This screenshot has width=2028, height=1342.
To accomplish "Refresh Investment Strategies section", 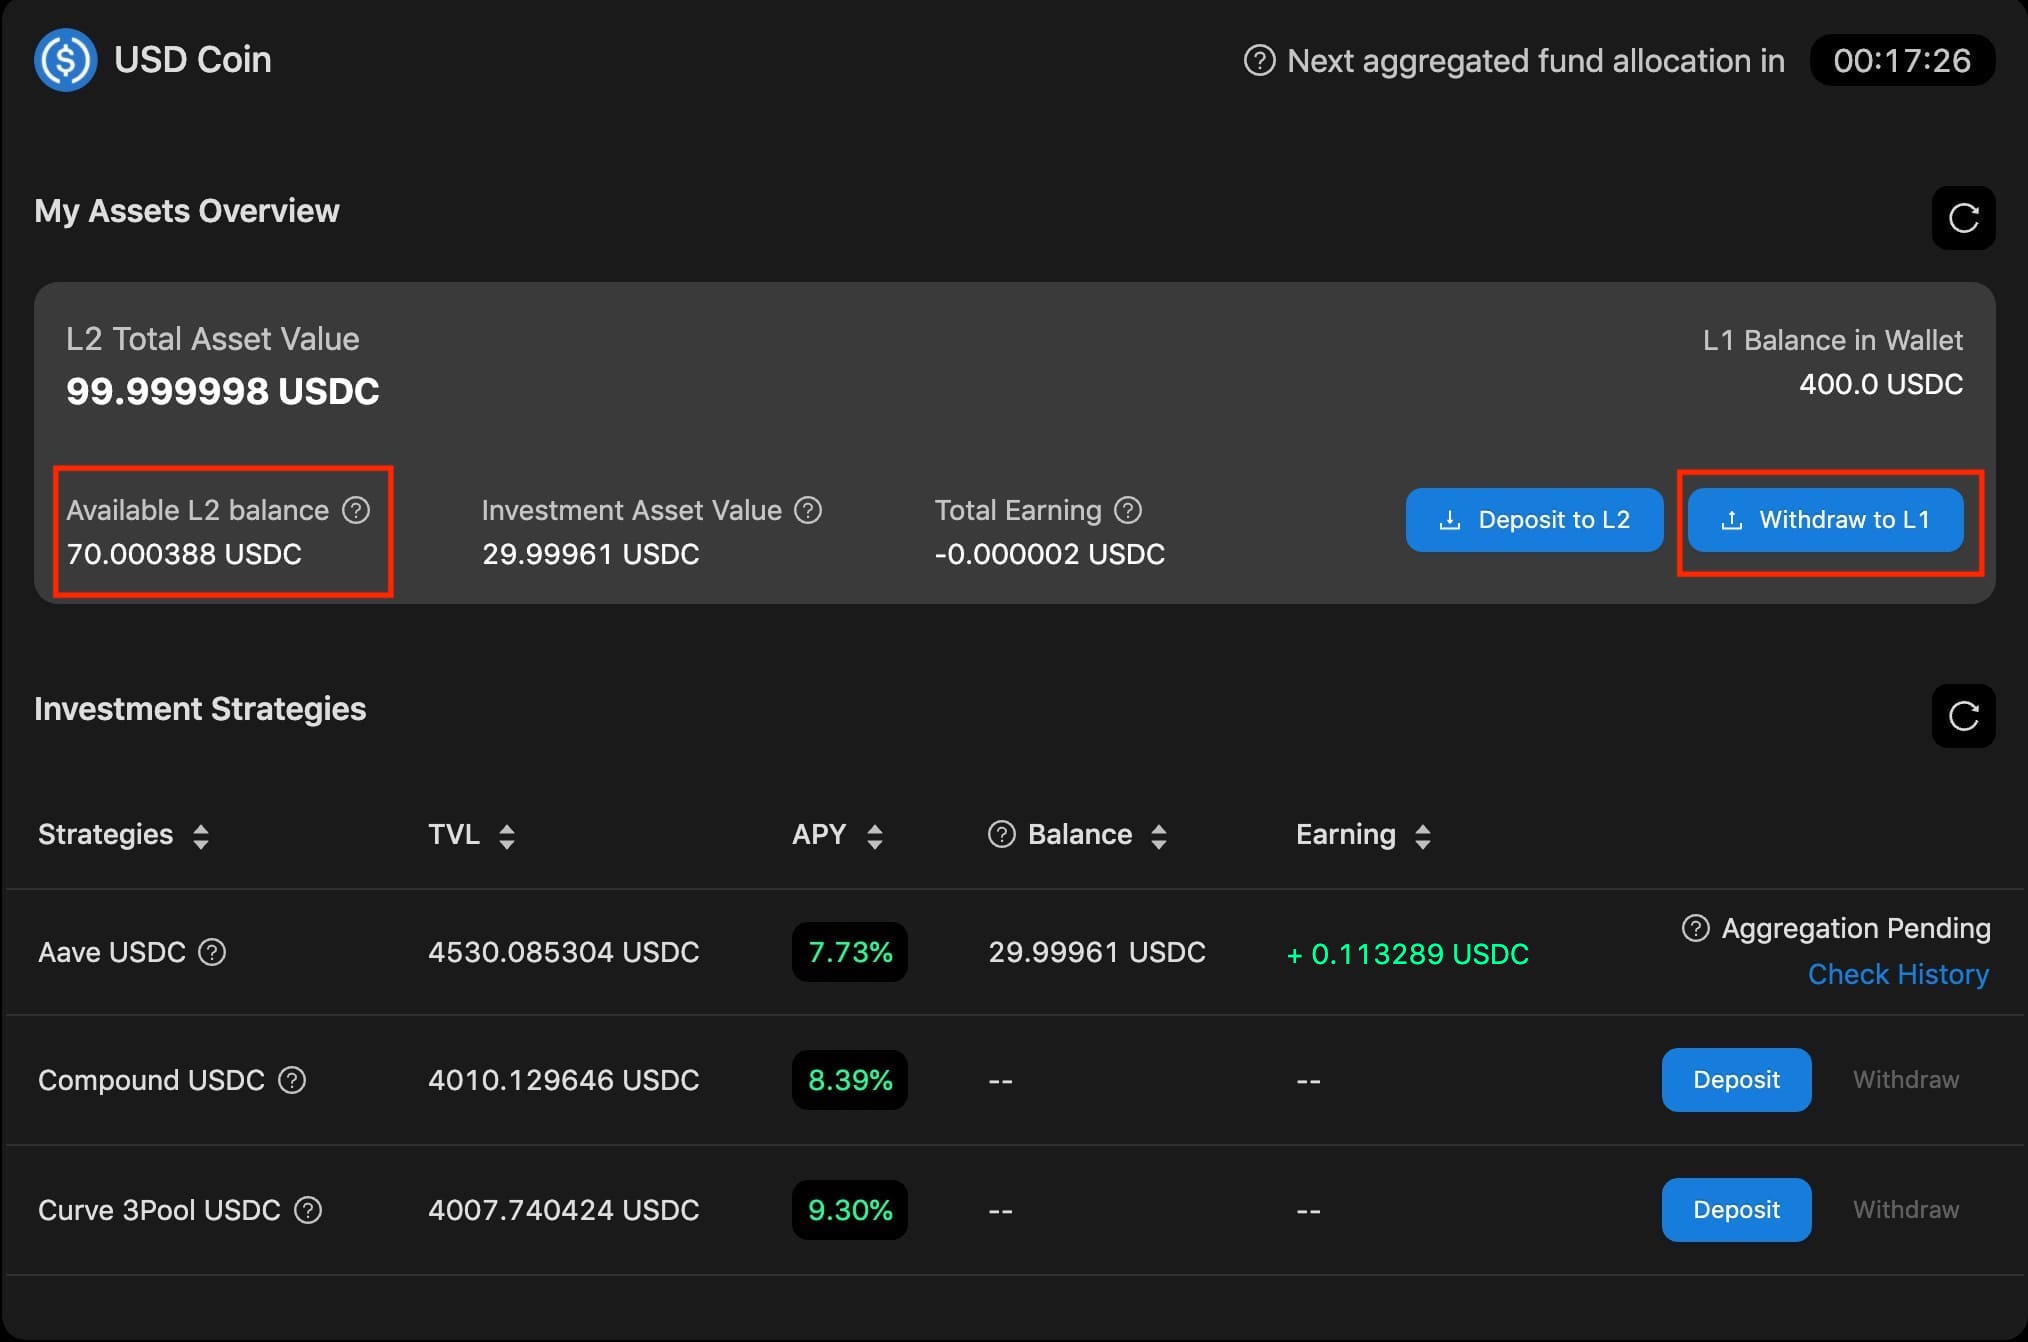I will tap(1963, 716).
